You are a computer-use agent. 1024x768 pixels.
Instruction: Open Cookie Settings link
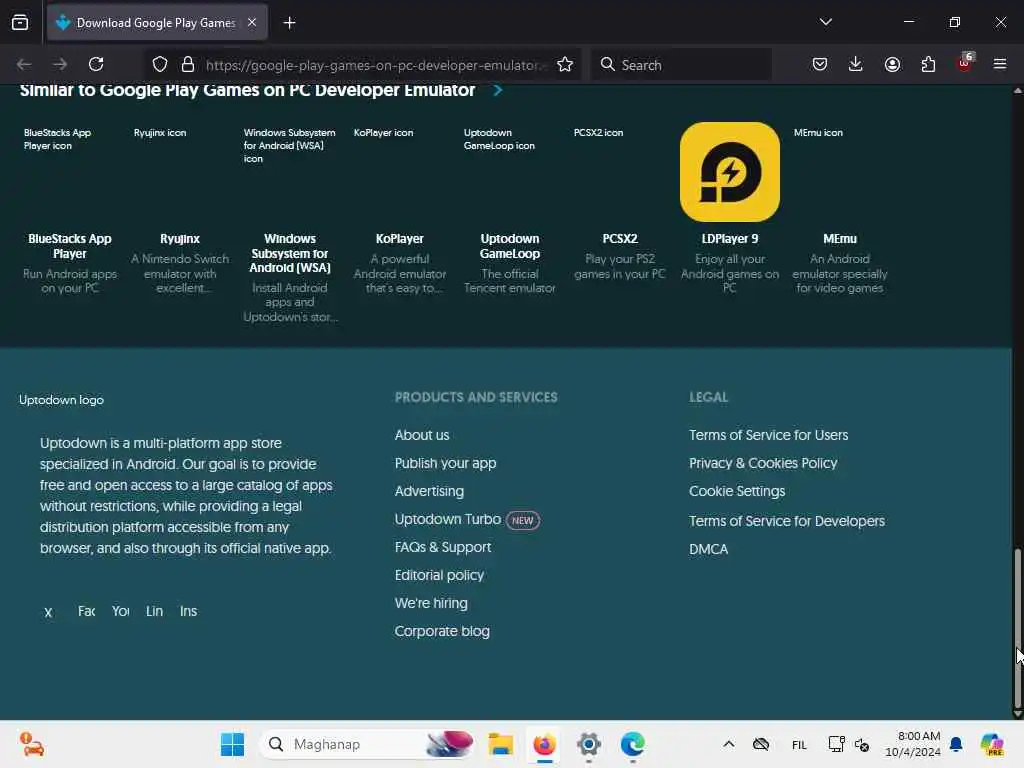[737, 491]
